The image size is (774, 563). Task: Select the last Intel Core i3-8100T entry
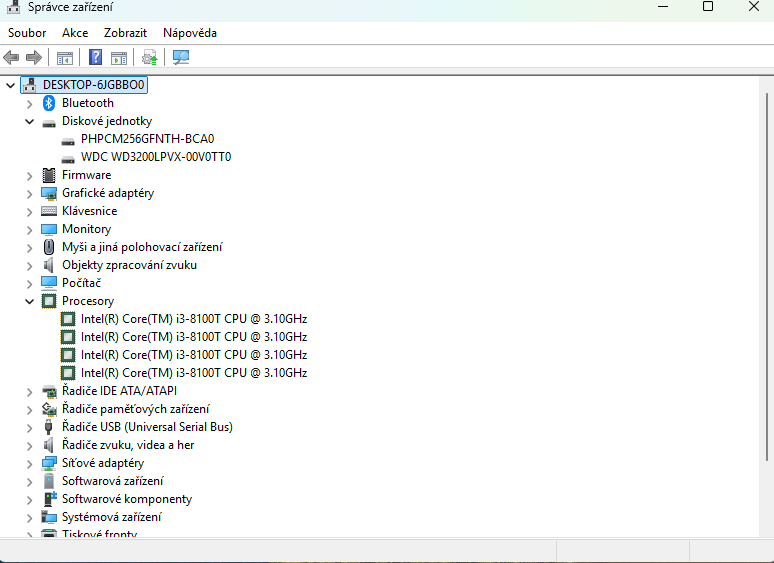[x=194, y=373]
